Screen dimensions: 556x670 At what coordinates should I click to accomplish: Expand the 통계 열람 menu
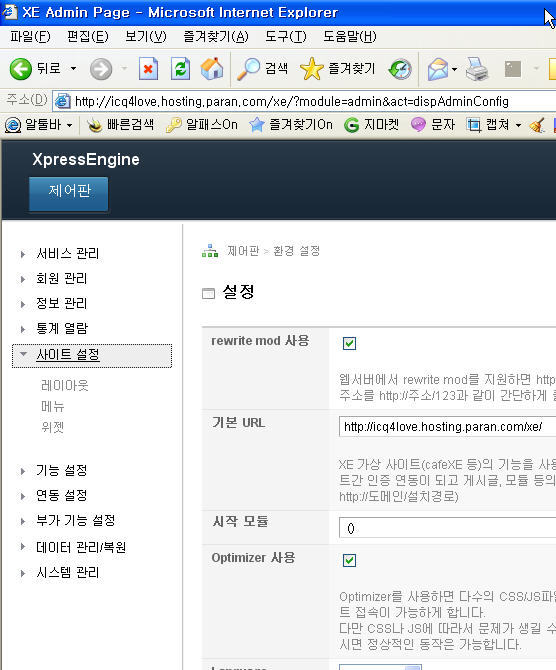coord(62,329)
